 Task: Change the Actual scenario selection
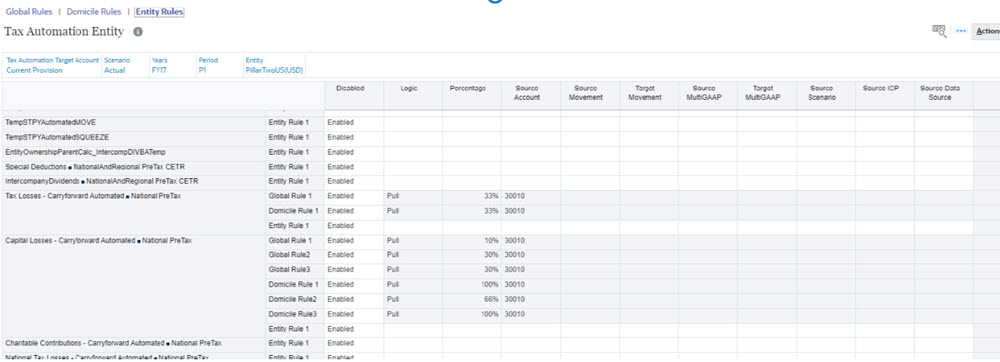tap(115, 71)
